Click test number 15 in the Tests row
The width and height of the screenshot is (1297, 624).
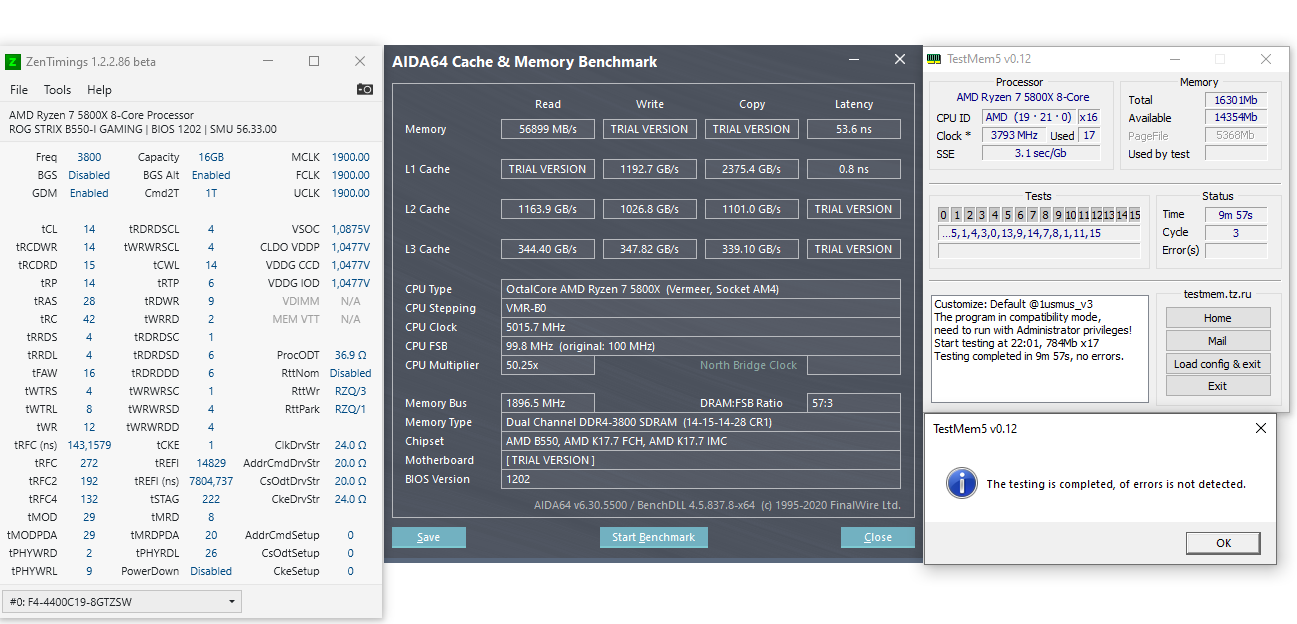(x=1135, y=215)
